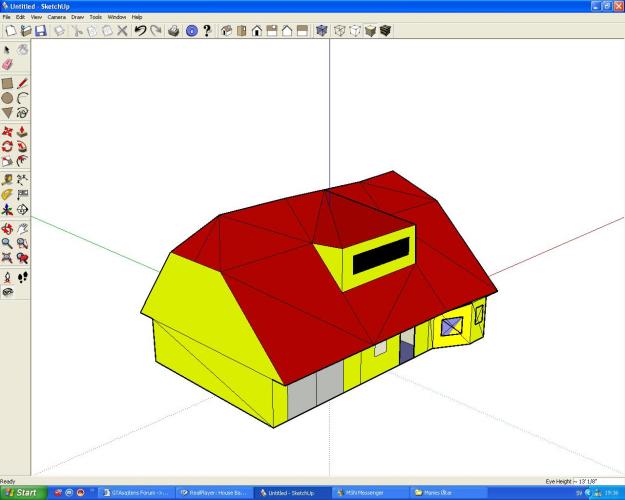Enable wireframe display style
625x500 pixels.
340,31
